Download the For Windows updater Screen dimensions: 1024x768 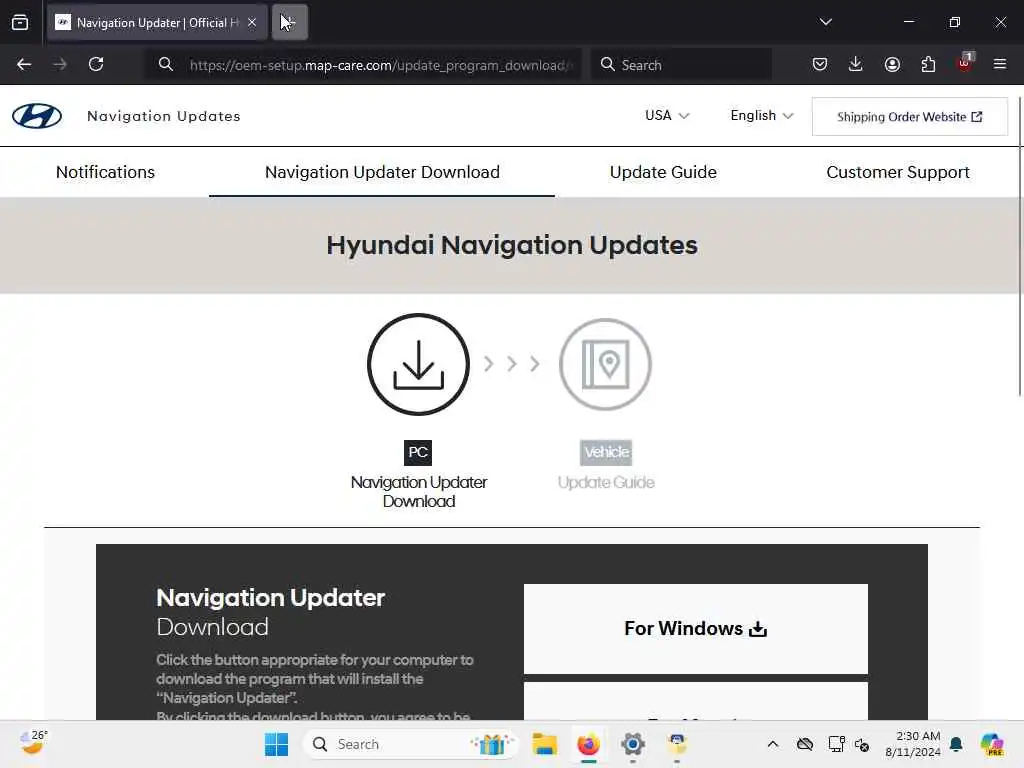tap(696, 629)
